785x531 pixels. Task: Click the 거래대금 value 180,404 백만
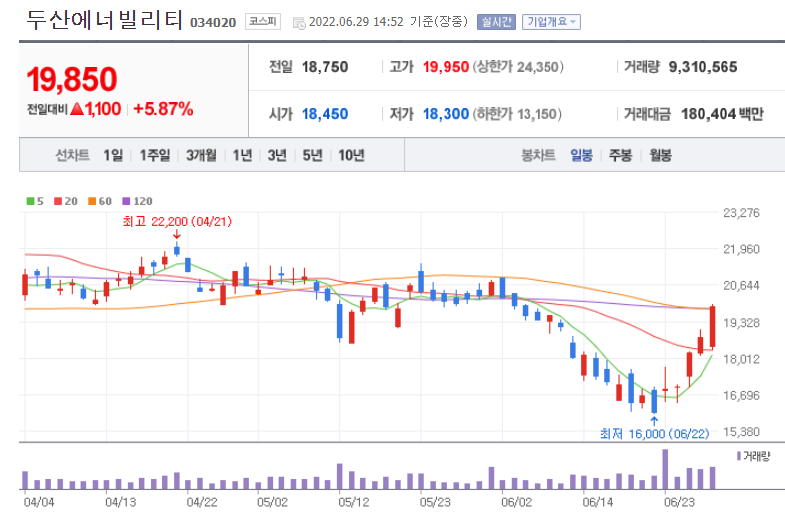point(722,114)
